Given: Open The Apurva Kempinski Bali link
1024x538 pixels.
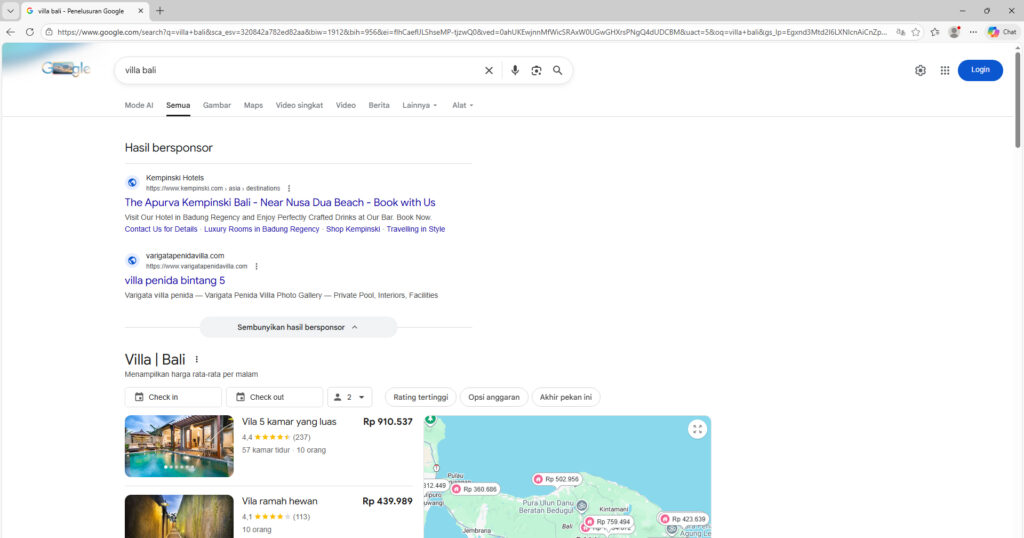Looking at the screenshot, I should click(x=280, y=202).
